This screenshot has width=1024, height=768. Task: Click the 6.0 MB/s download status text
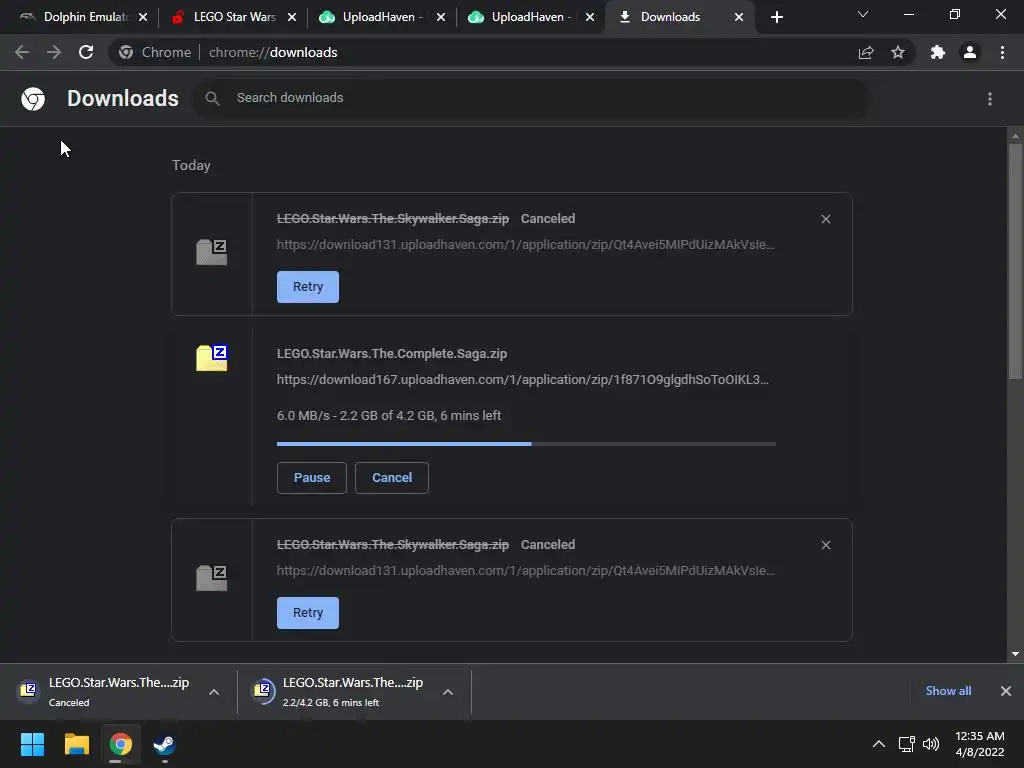389,415
